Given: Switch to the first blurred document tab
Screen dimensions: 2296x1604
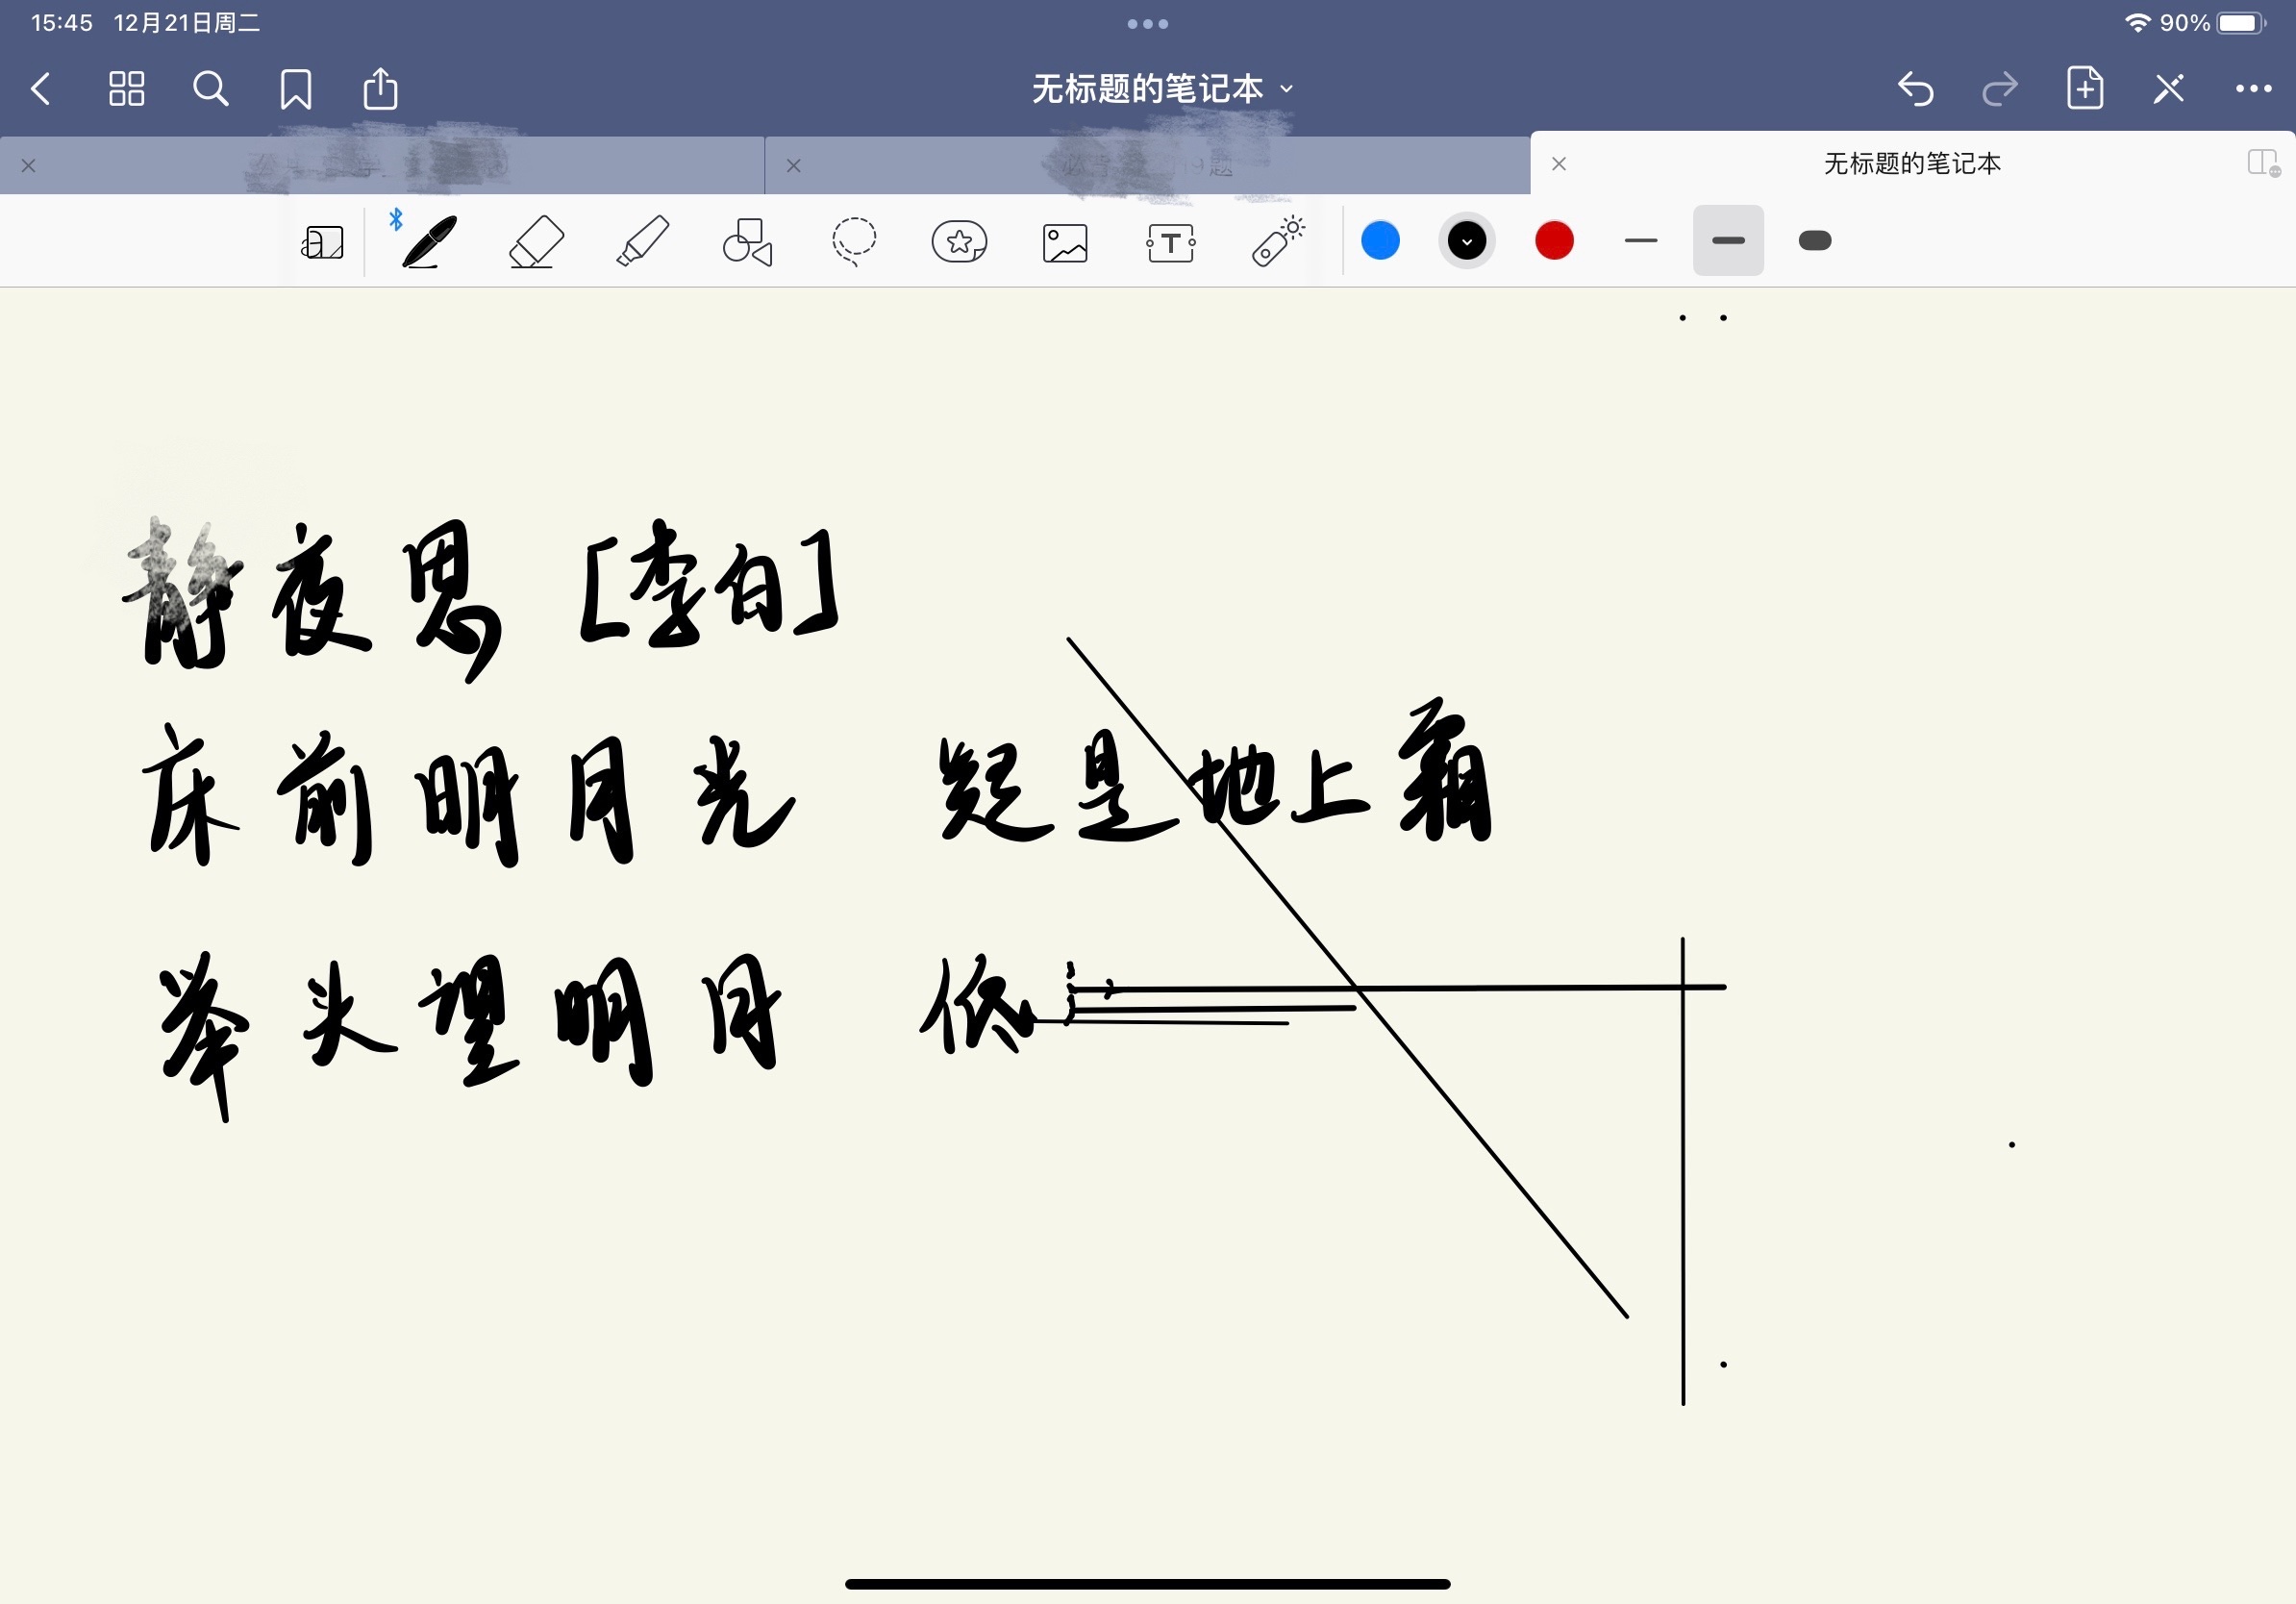Looking at the screenshot, I should click(380, 166).
